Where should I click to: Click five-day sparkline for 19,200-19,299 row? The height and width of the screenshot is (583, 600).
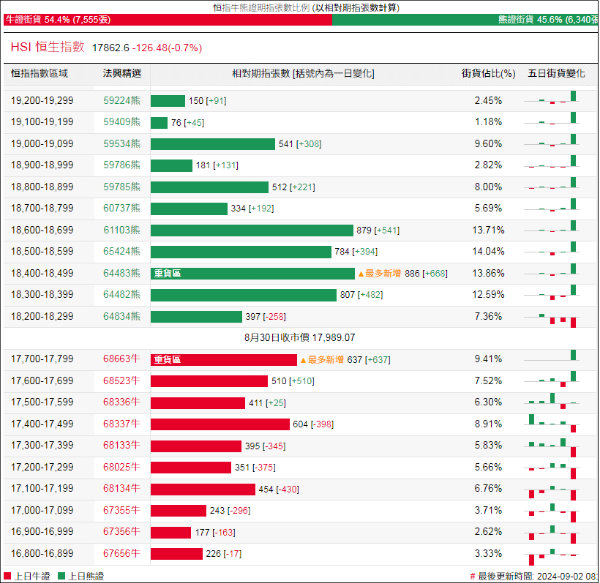point(551,98)
